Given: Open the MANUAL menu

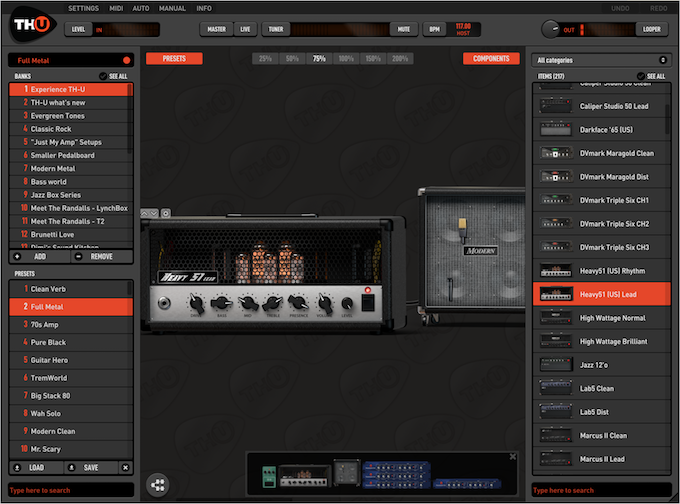Looking at the screenshot, I should coord(172,8).
